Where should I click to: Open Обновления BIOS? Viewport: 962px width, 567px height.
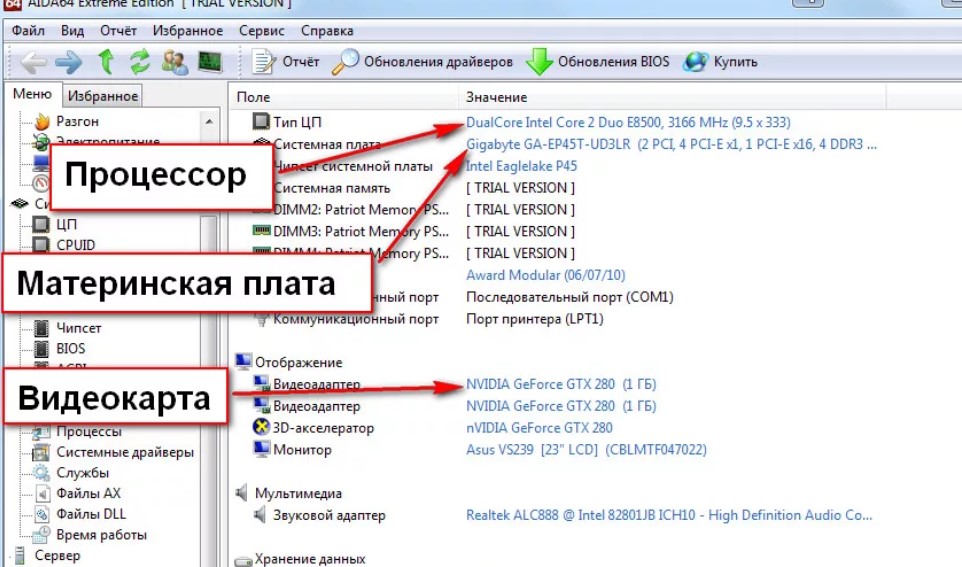click(x=598, y=62)
